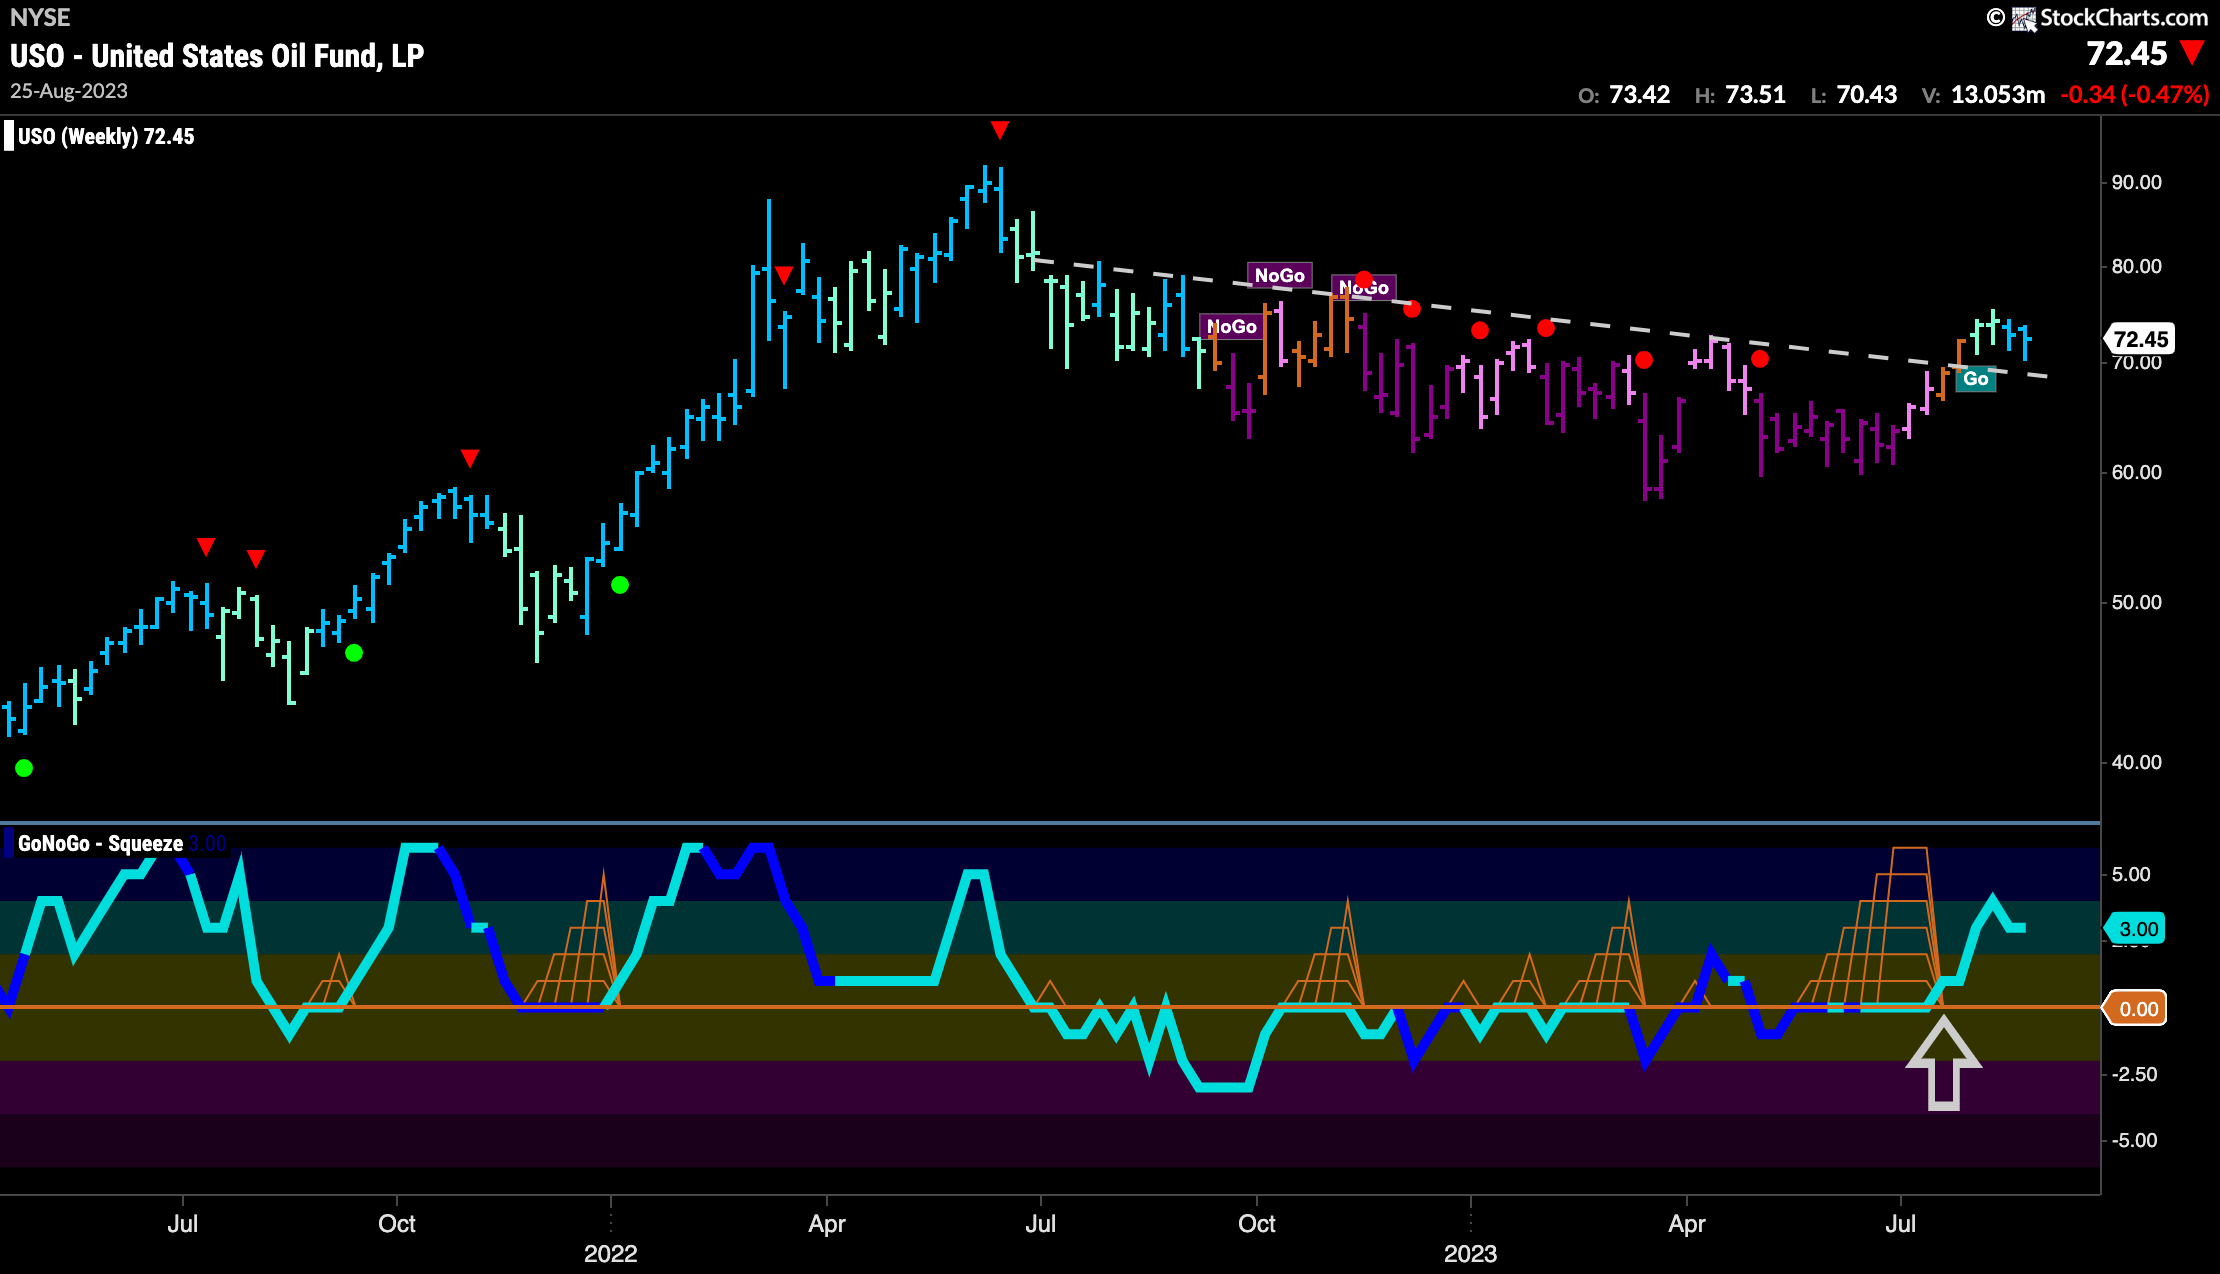The height and width of the screenshot is (1274, 2220).
Task: Click the red triangle near the 80.00 level
Action: pos(784,275)
